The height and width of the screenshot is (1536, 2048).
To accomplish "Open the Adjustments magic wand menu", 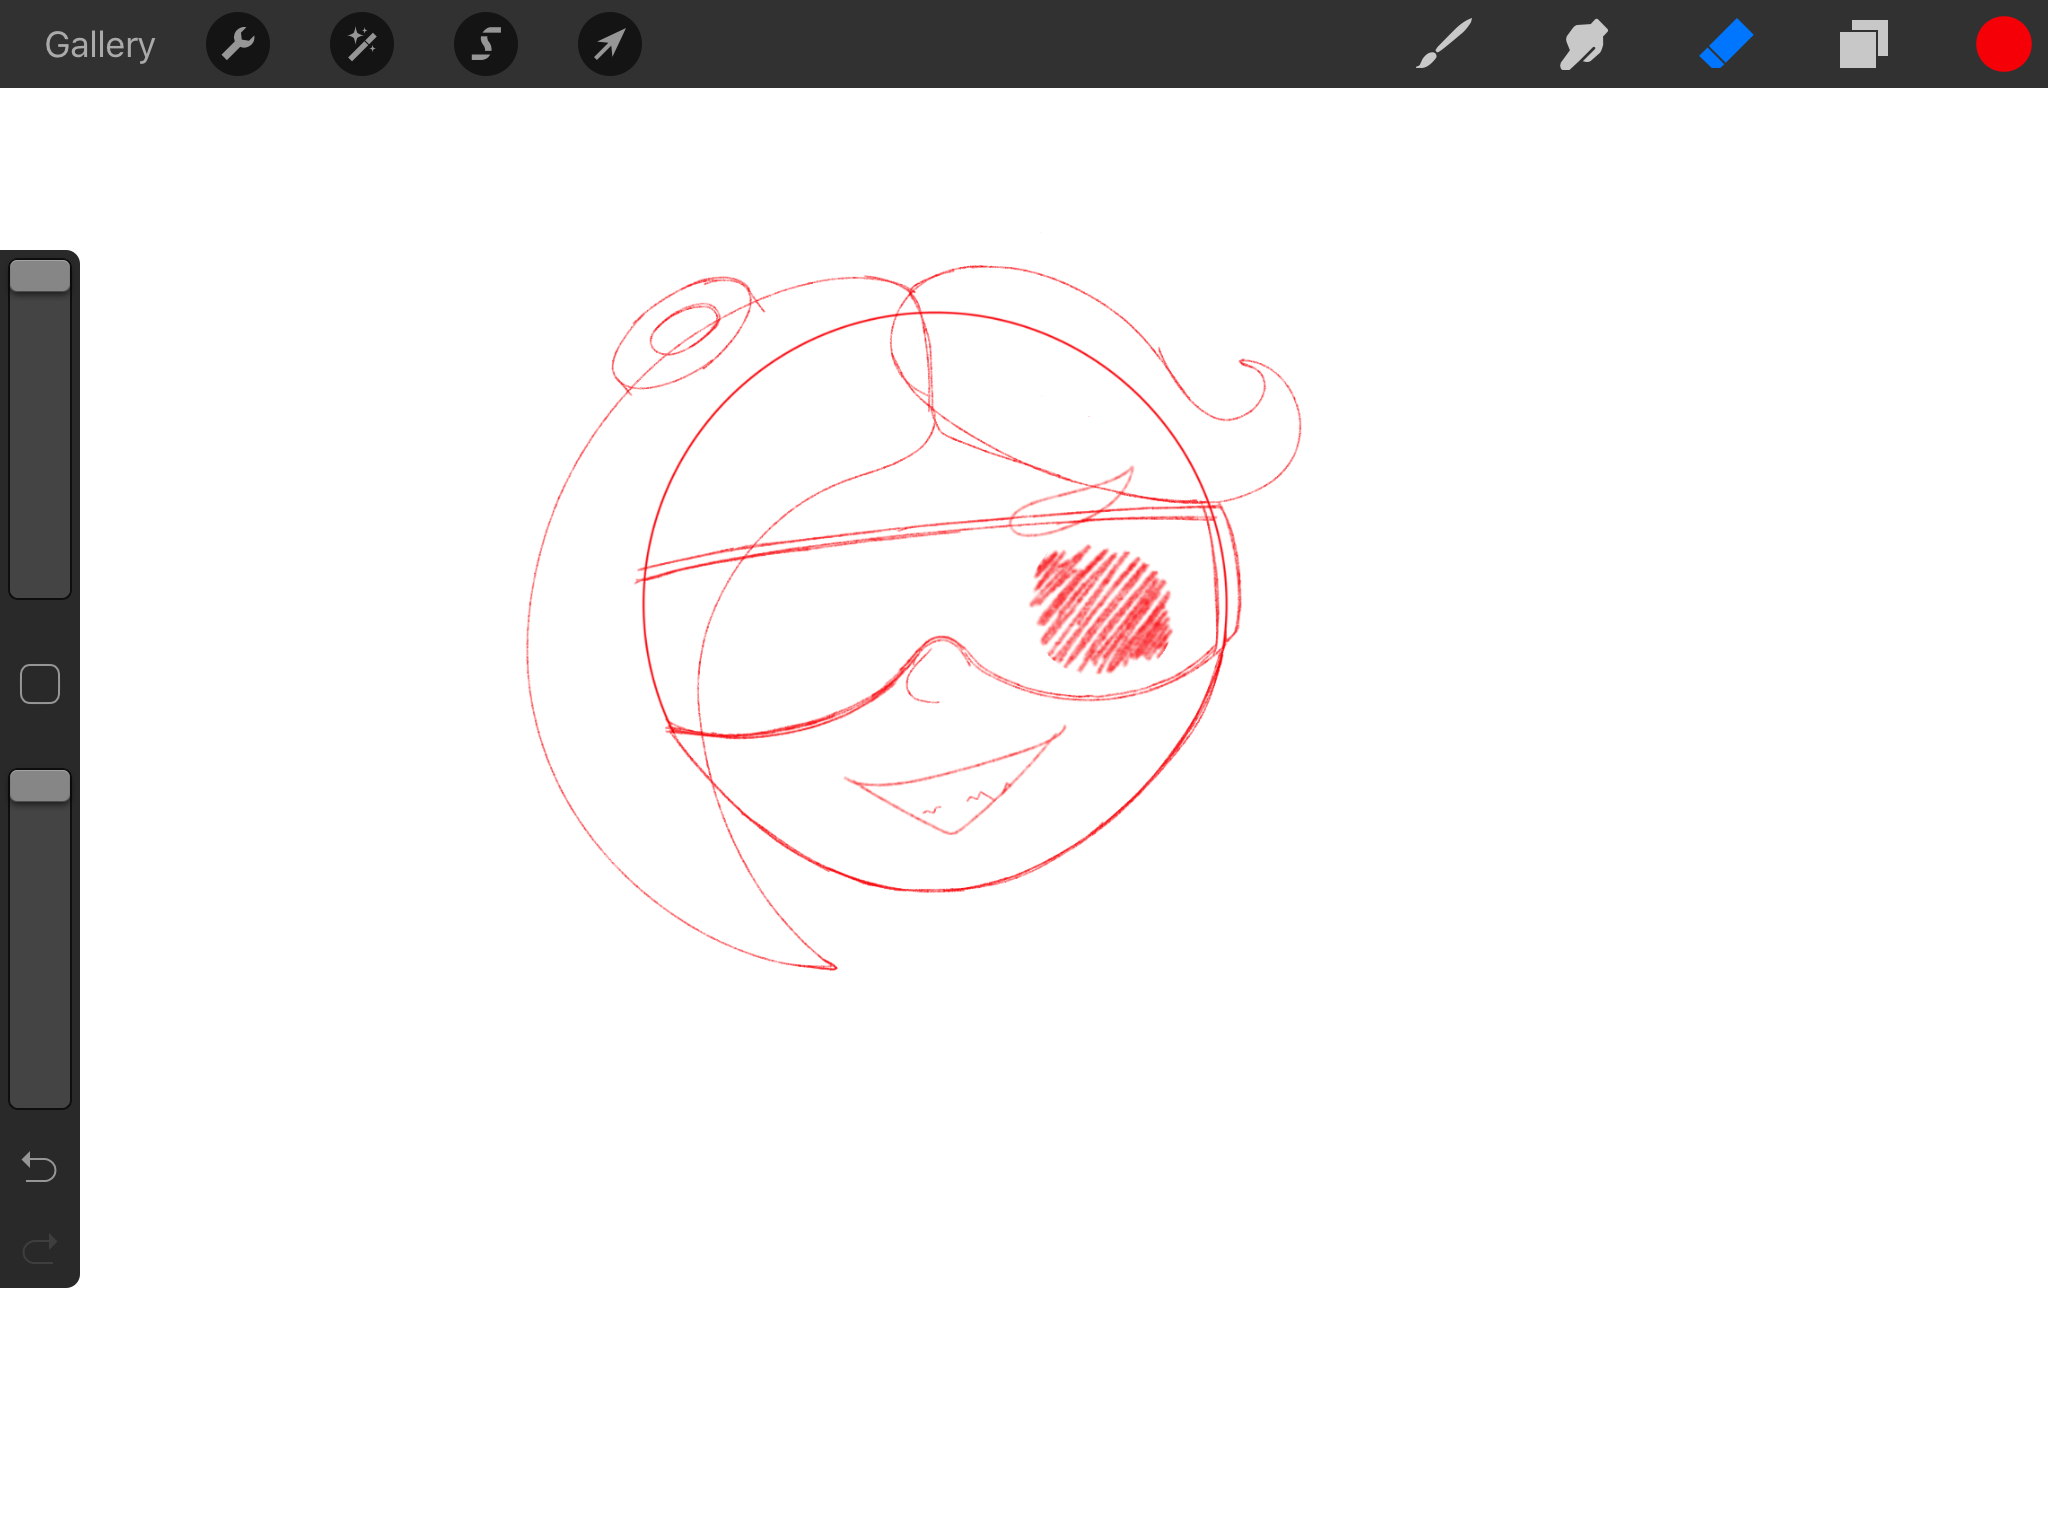I will [x=362, y=45].
